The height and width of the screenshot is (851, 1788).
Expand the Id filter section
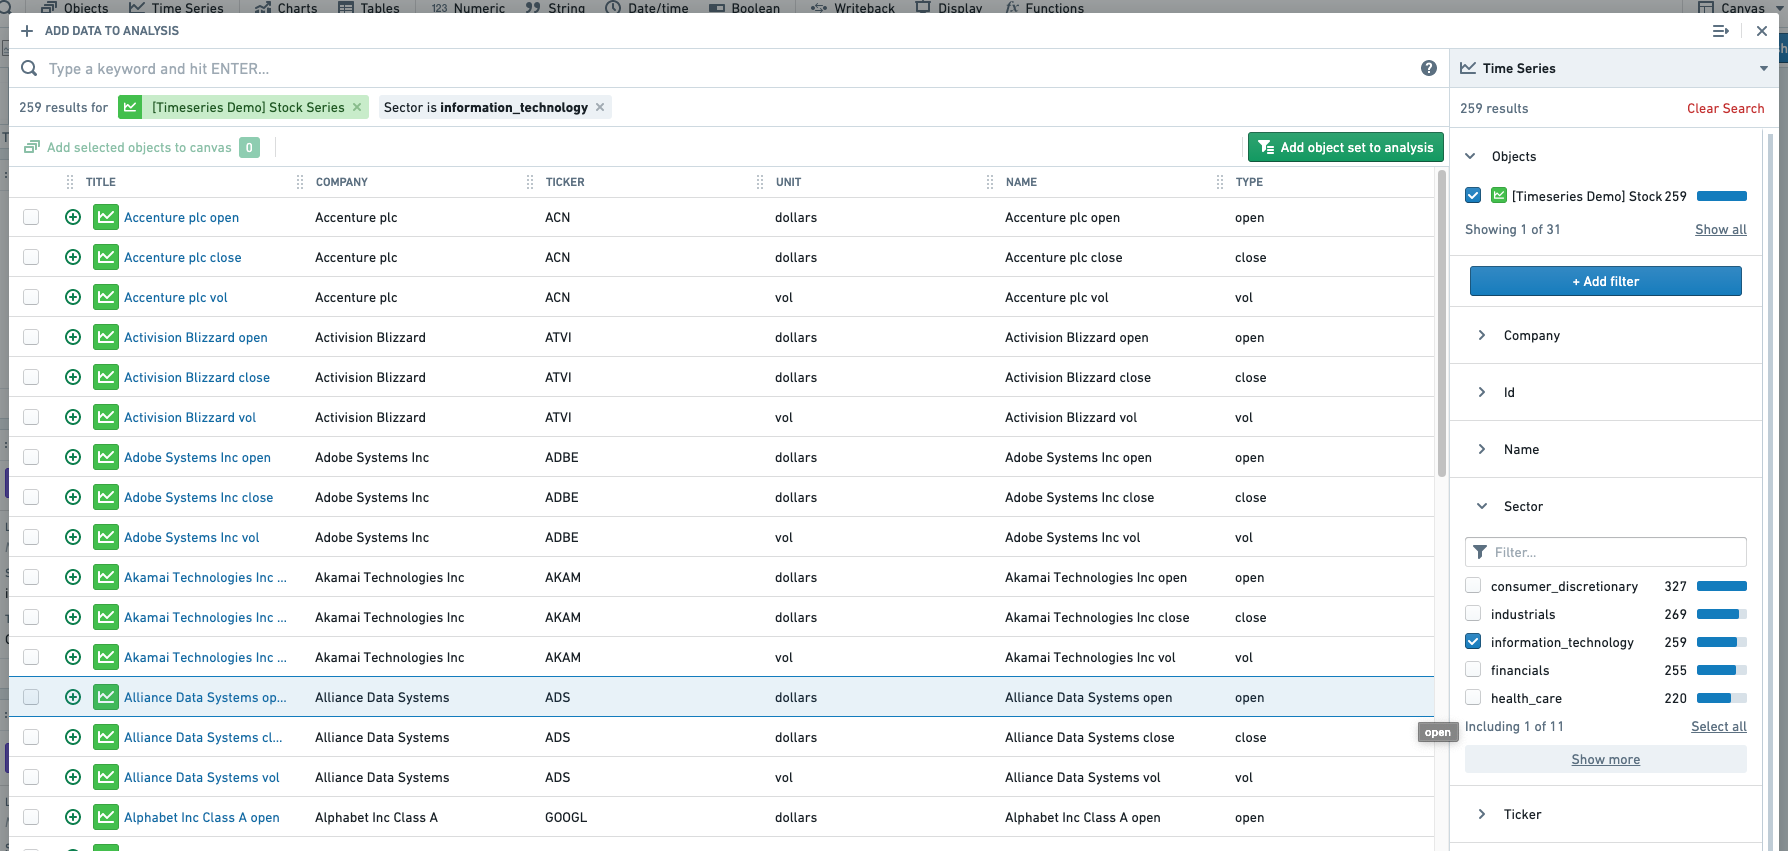click(x=1482, y=392)
